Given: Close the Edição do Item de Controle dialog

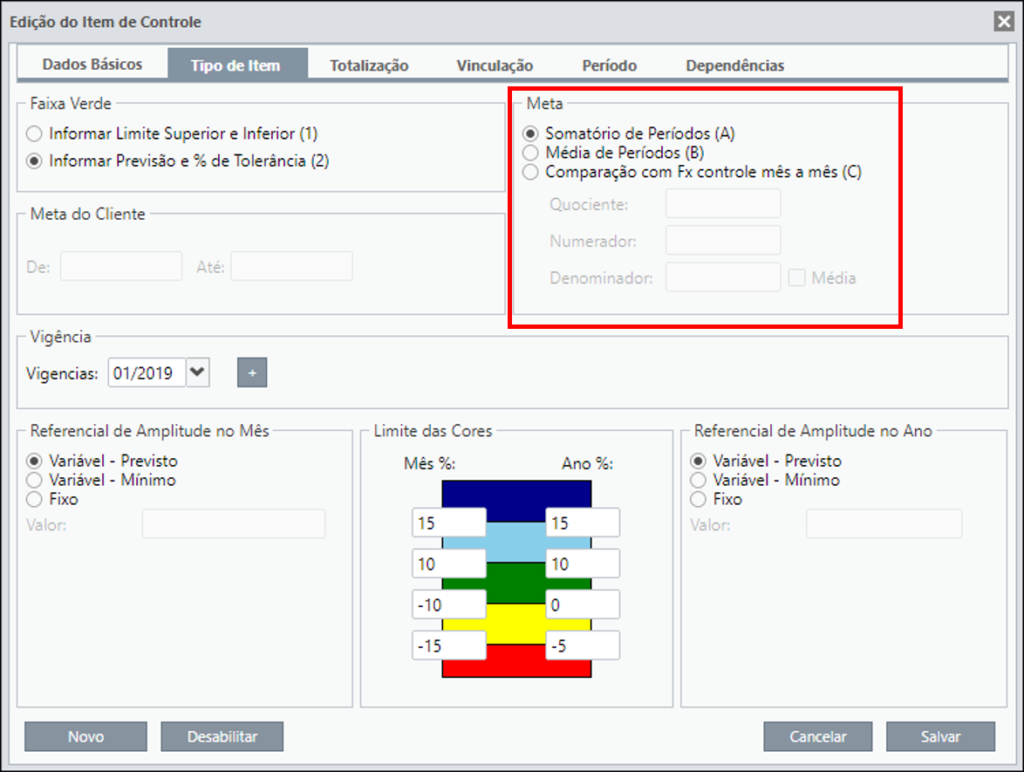Looking at the screenshot, I should pyautogui.click(x=1004, y=22).
